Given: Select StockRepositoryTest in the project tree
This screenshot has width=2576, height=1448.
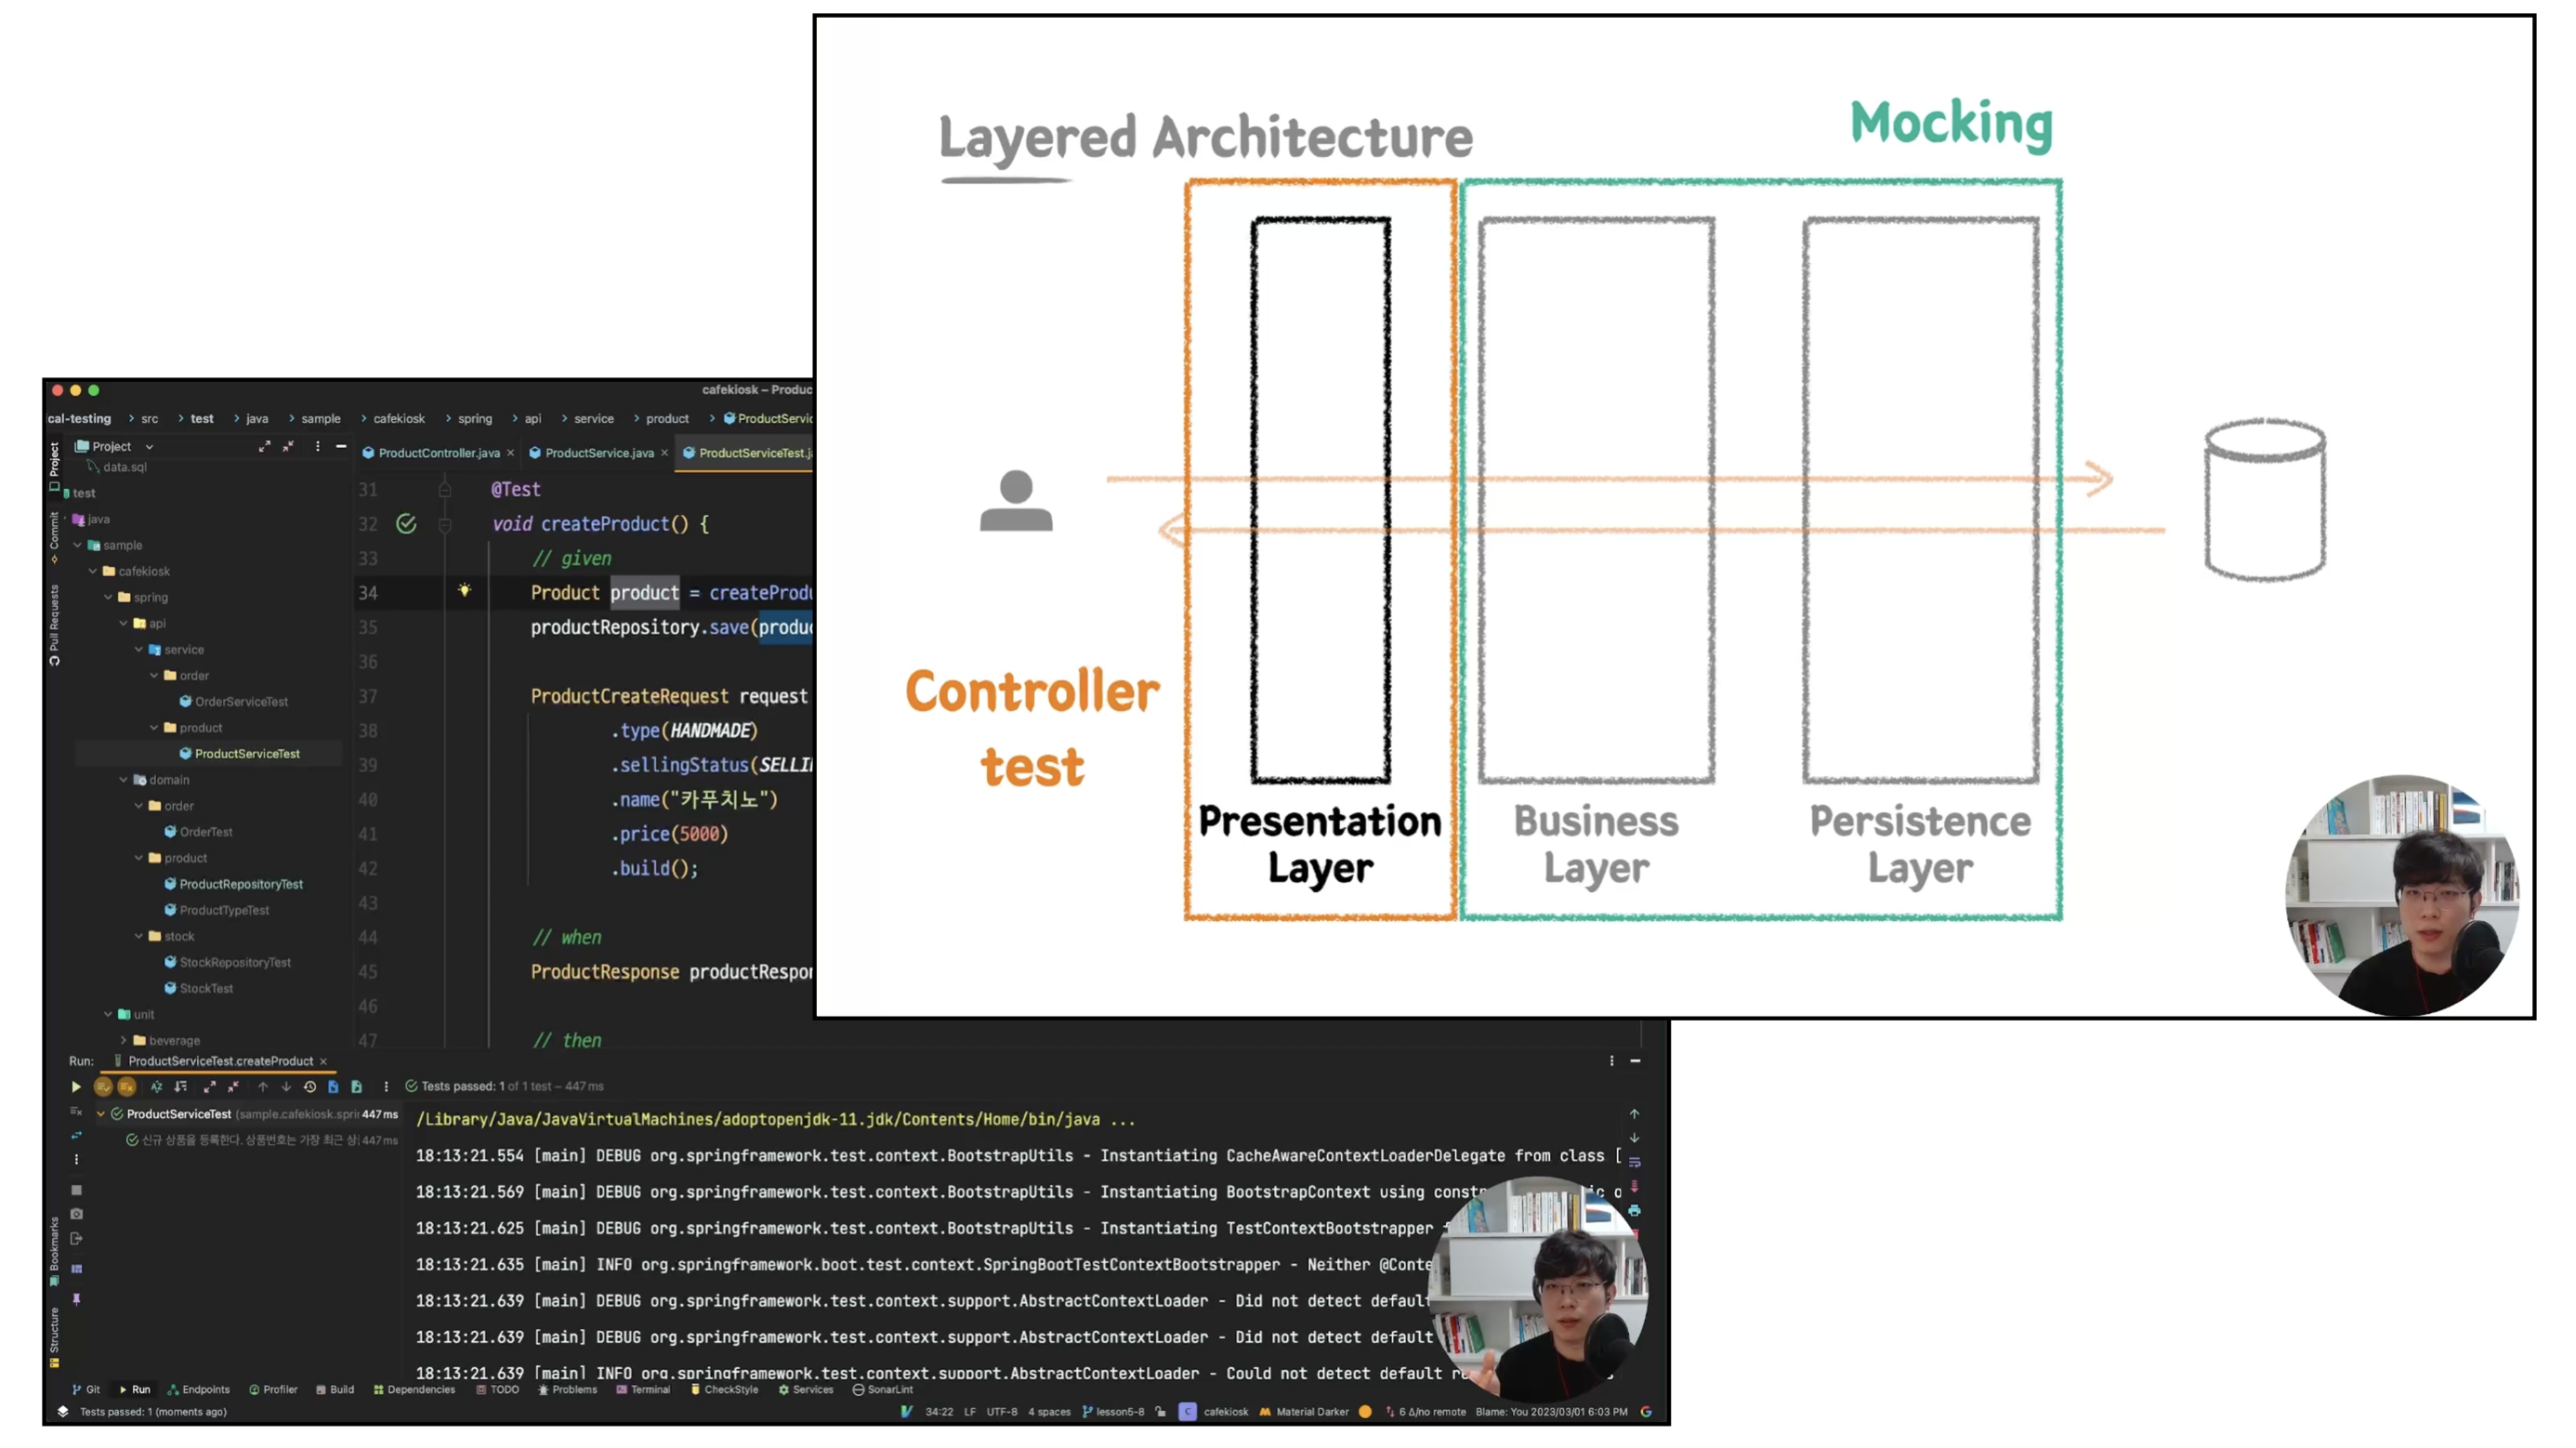Looking at the screenshot, I should [x=235, y=962].
